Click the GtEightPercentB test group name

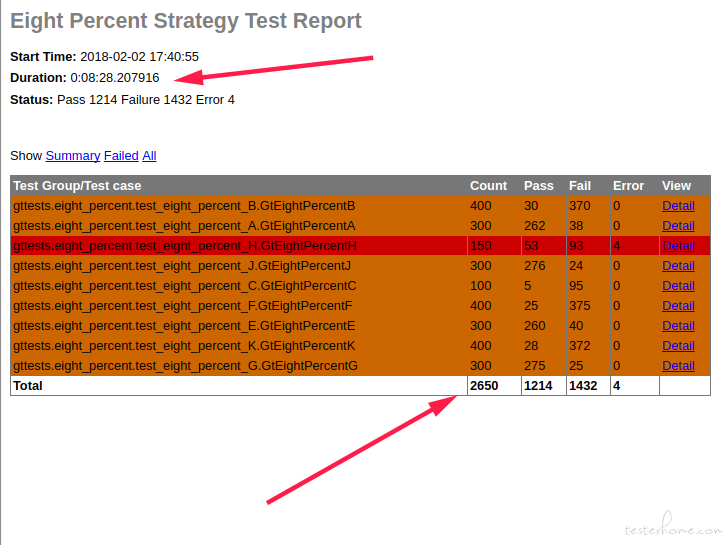pos(184,206)
